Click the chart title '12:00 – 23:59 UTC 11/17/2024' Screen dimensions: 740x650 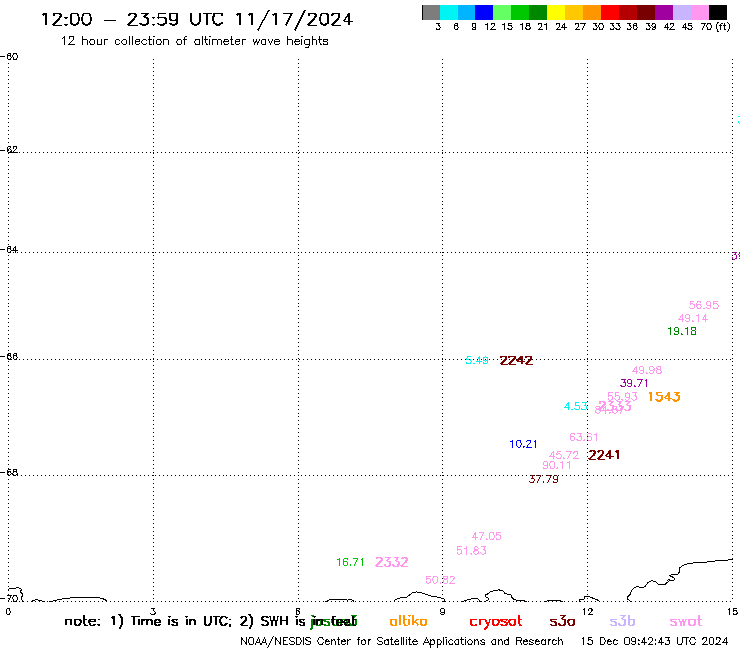coord(197,20)
